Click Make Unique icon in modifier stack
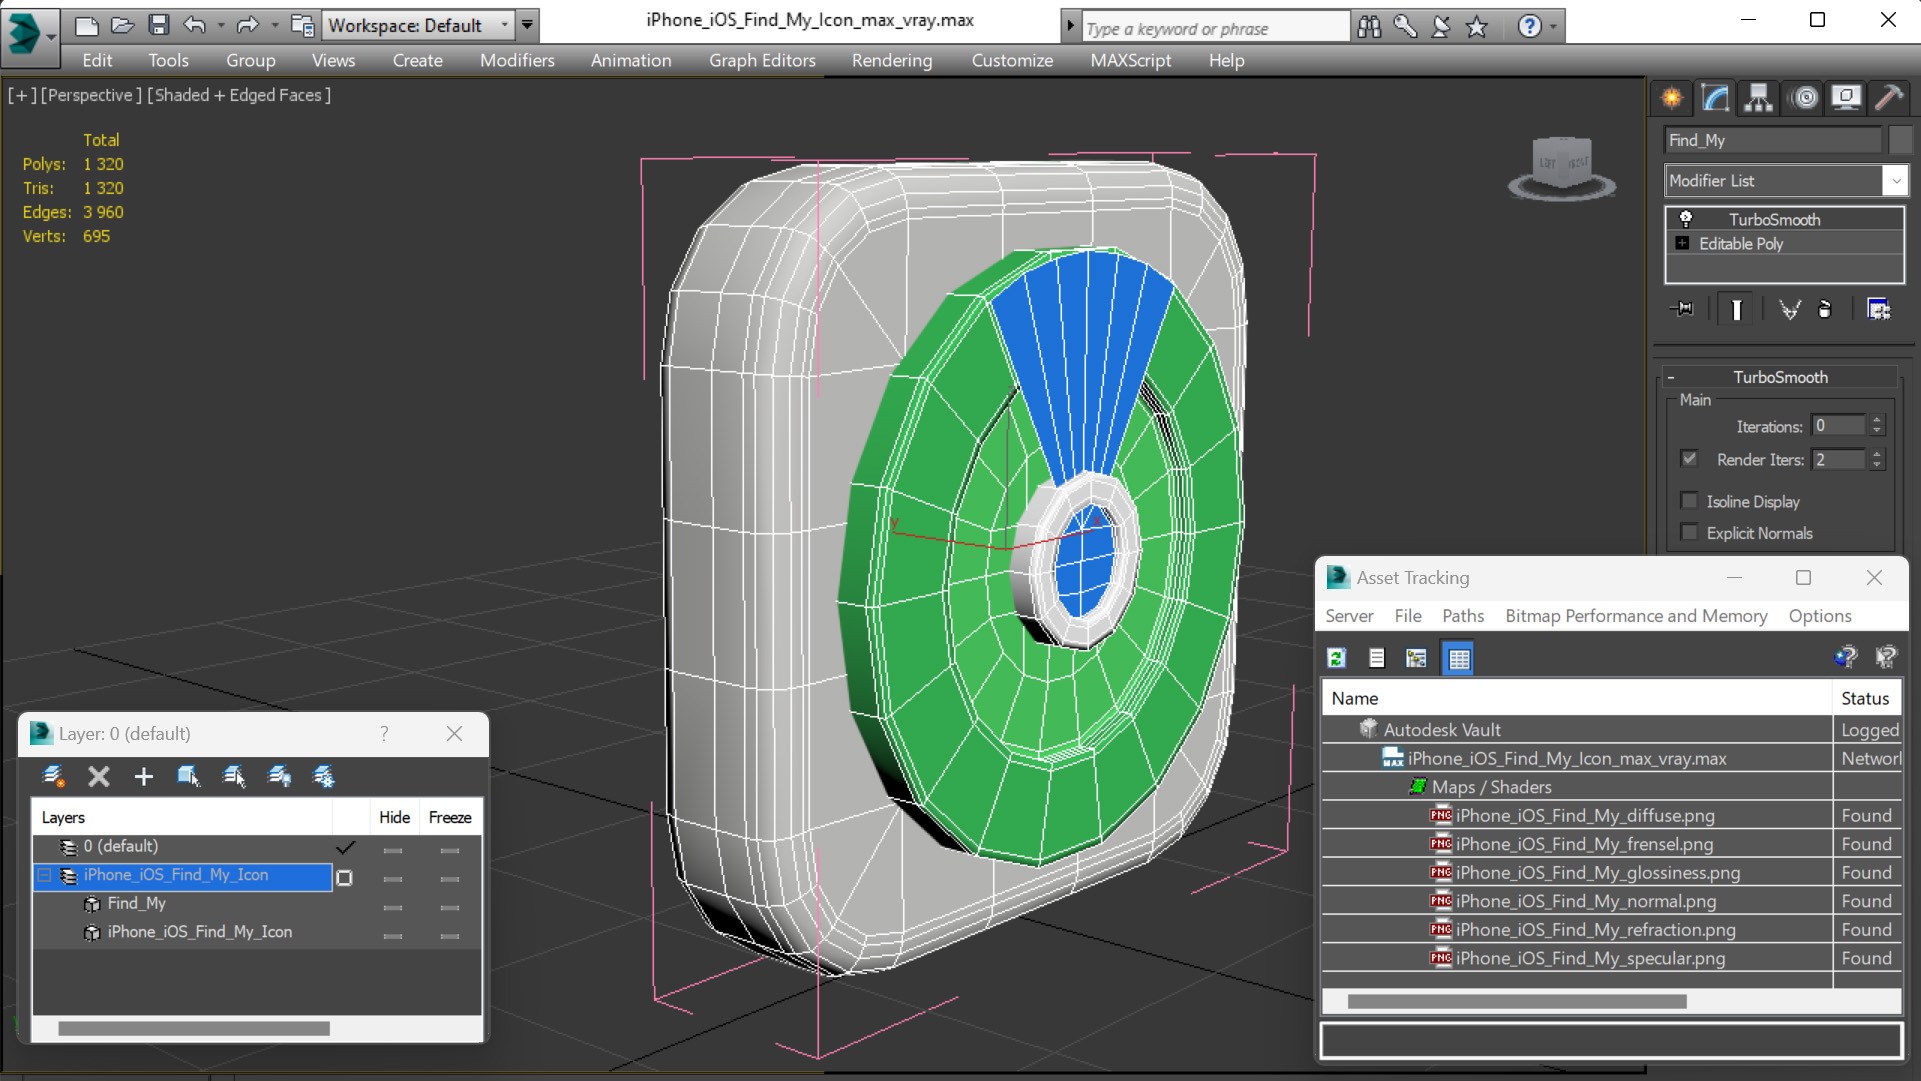1921x1081 pixels. (x=1790, y=309)
